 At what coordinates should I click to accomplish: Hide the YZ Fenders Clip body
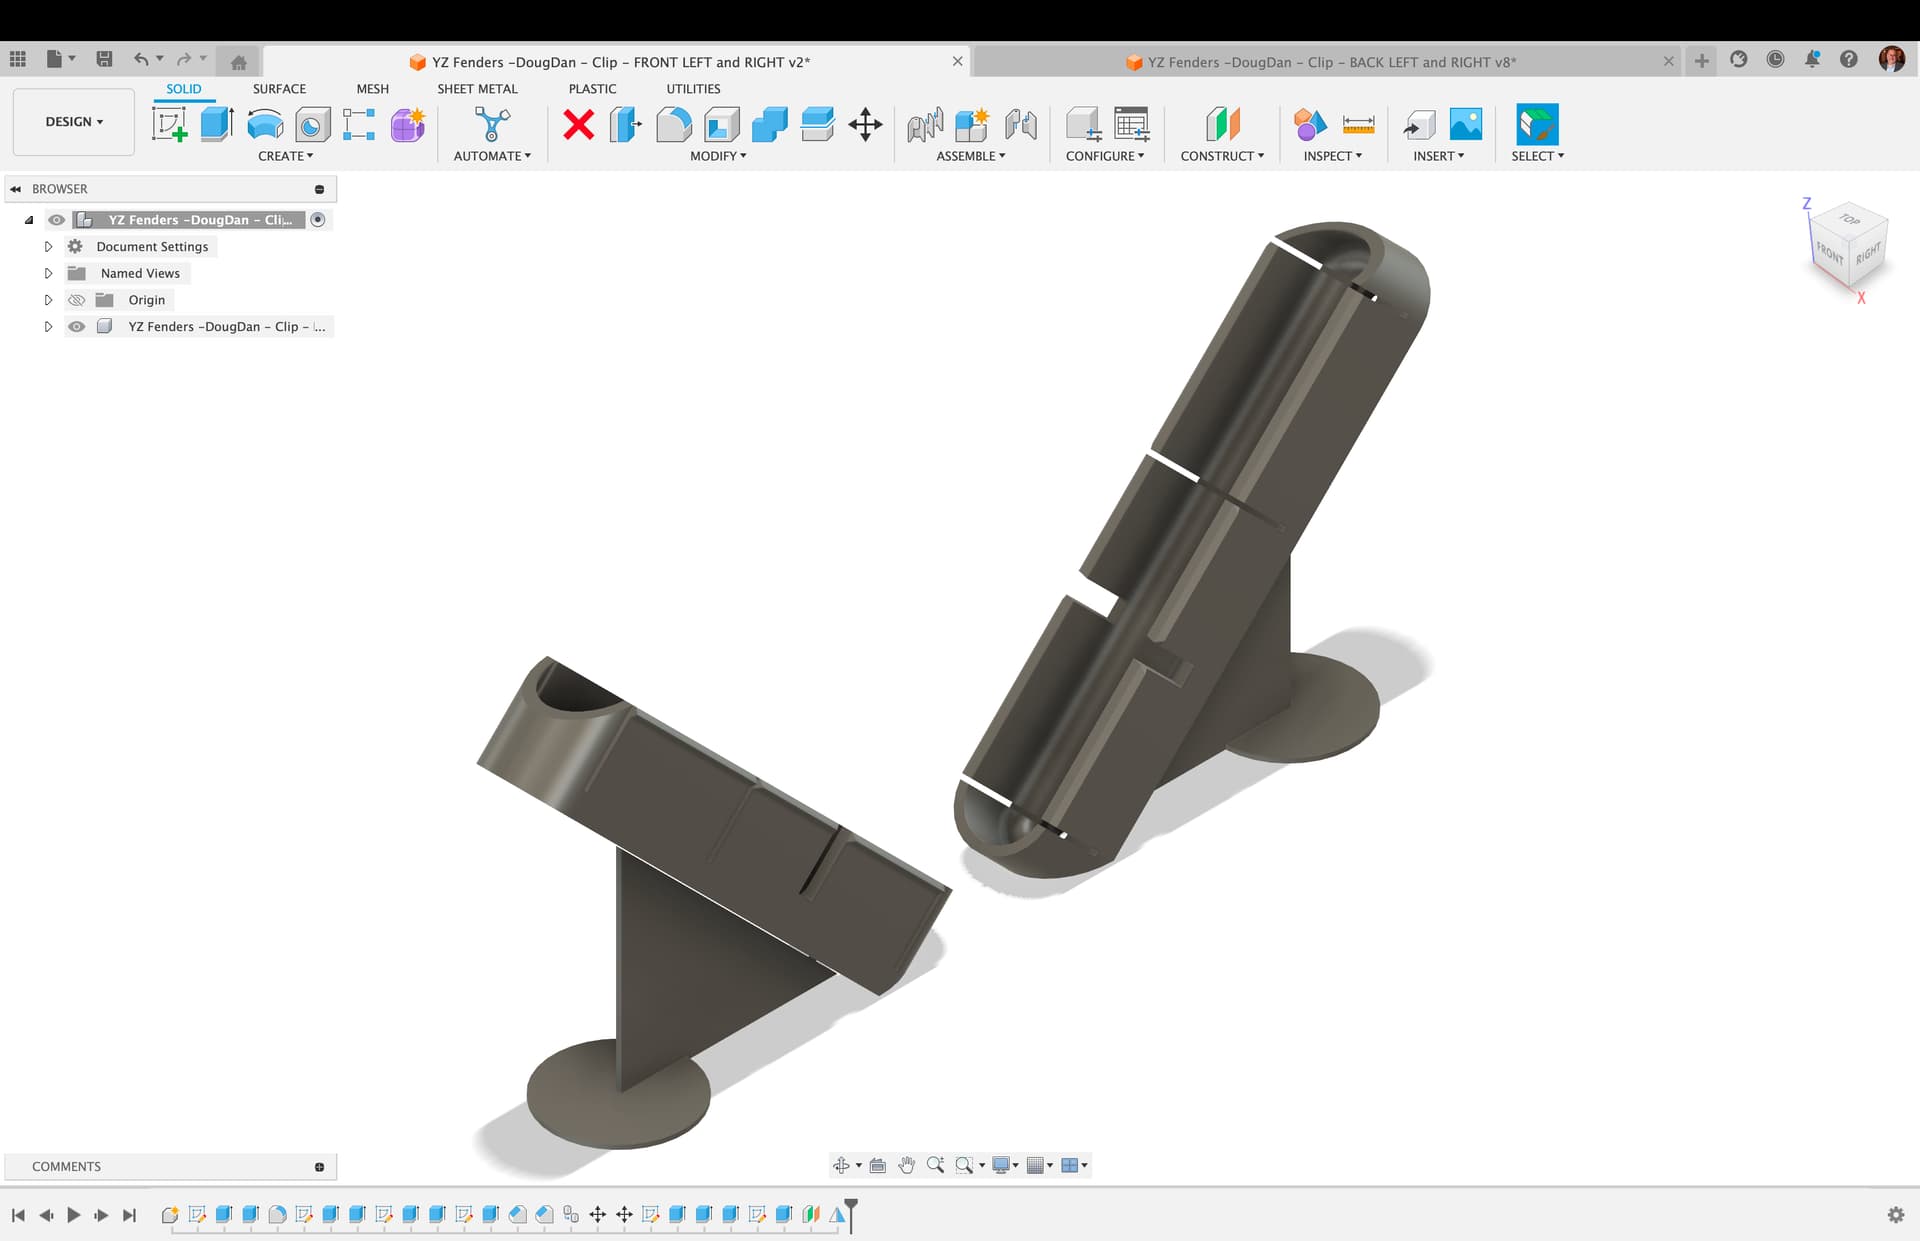click(76, 327)
